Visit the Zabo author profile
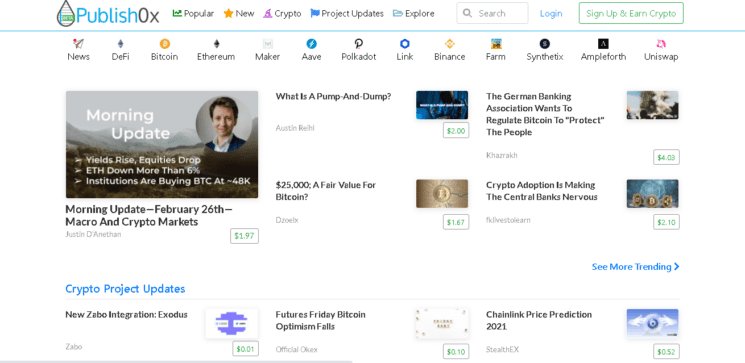 coord(74,347)
